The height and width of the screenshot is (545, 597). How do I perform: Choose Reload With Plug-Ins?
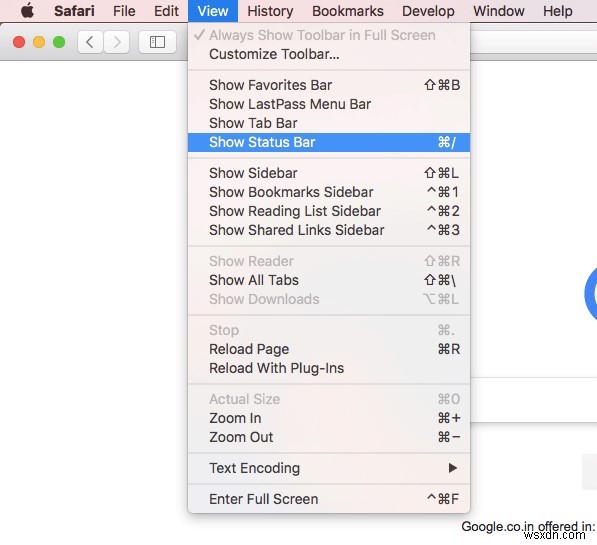[x=329, y=368]
